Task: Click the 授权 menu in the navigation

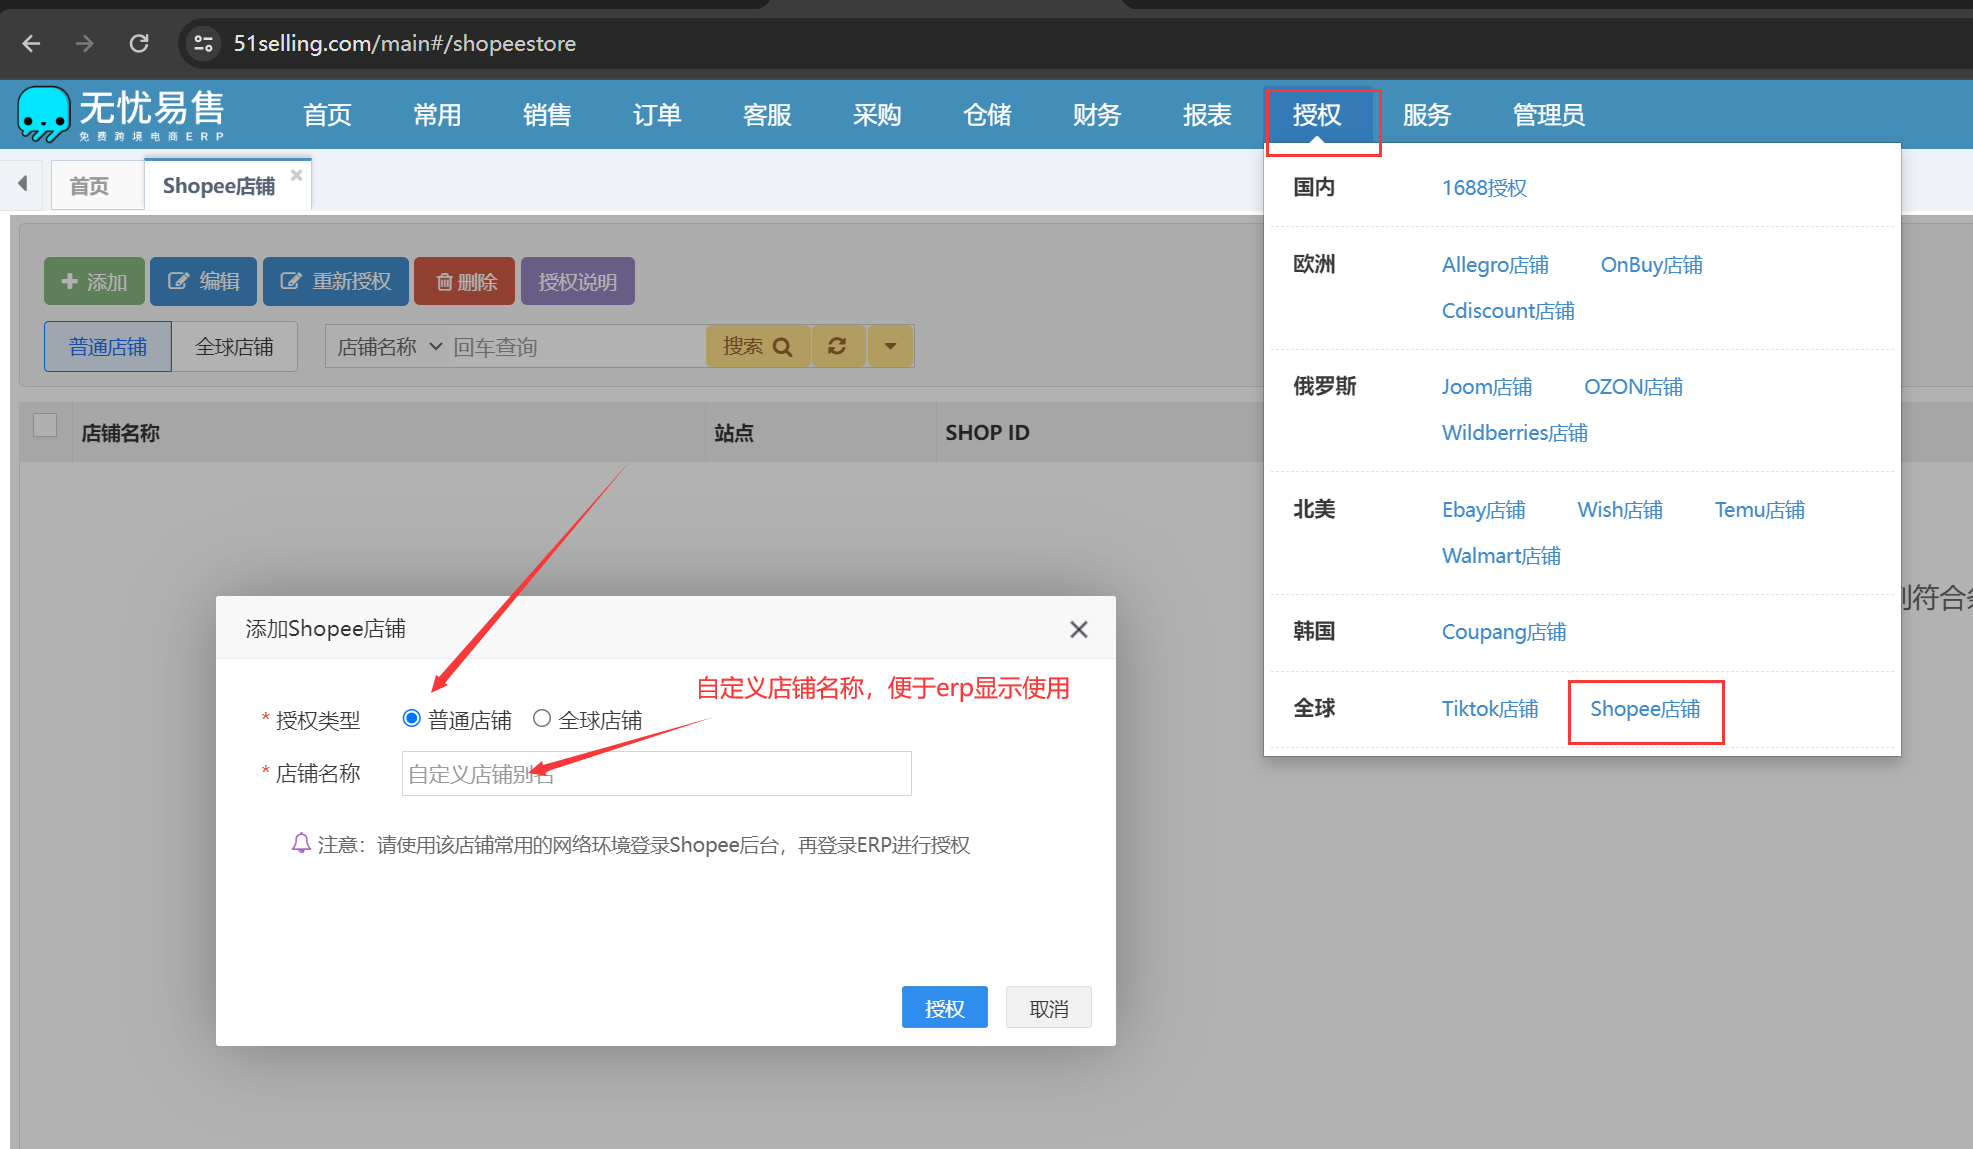Action: click(x=1317, y=115)
